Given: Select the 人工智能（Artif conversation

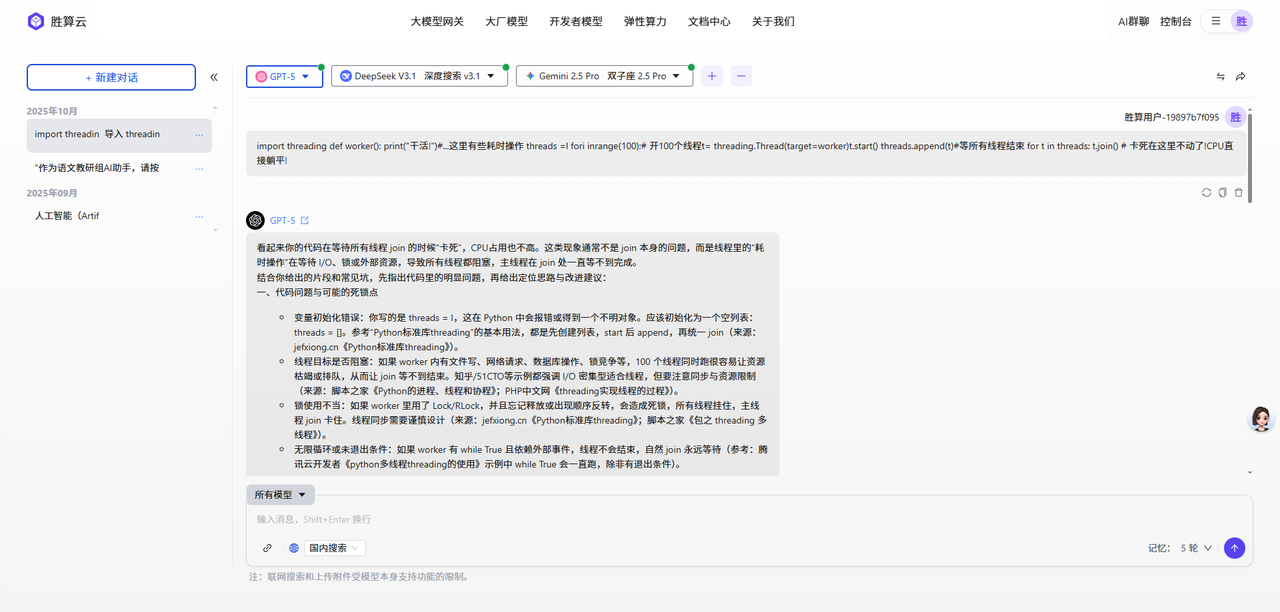Looking at the screenshot, I should click(x=119, y=216).
